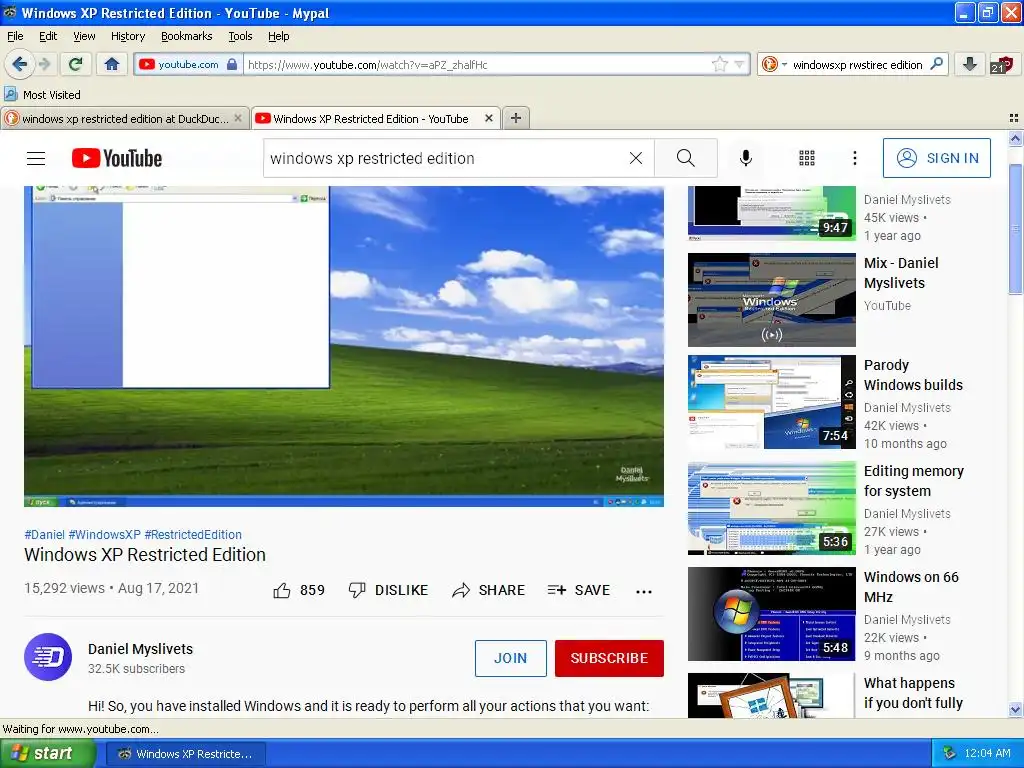This screenshot has width=1024, height=768.
Task: Open more actions ellipsis under video
Action: click(x=644, y=592)
